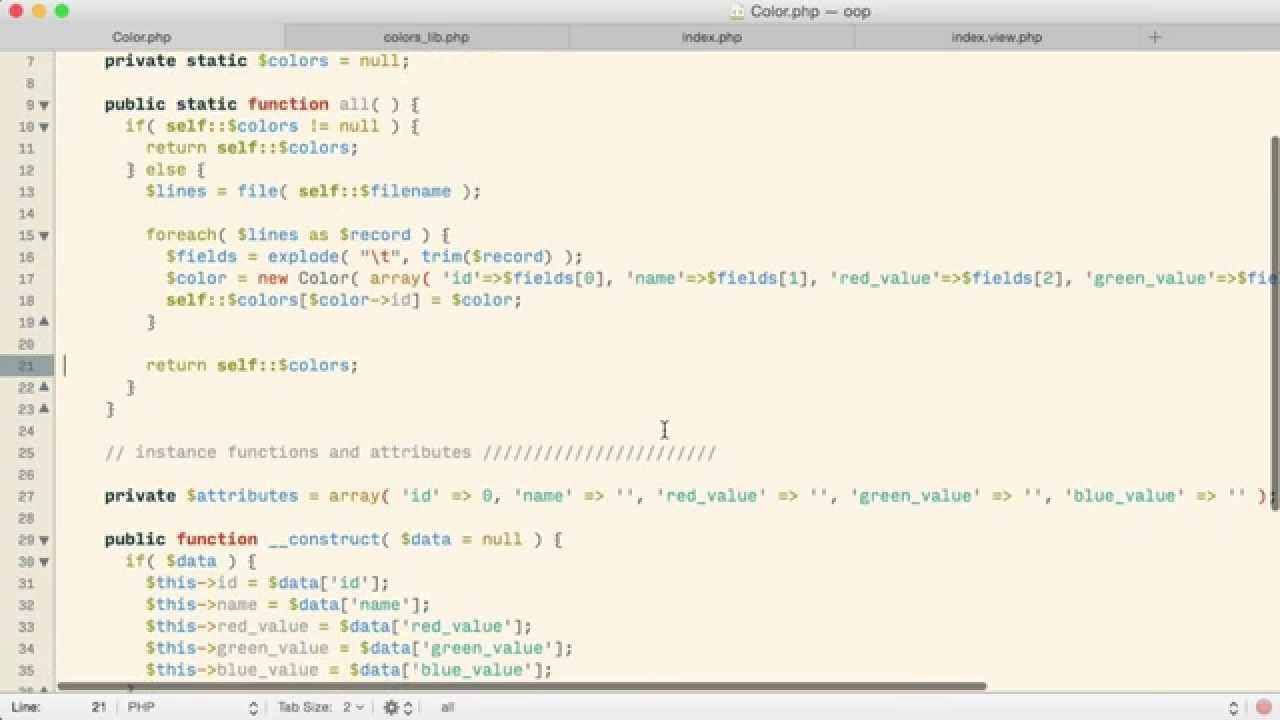The width and height of the screenshot is (1280, 720).
Task: Click "$this->id = $data['id'];" line
Action: pos(267,583)
